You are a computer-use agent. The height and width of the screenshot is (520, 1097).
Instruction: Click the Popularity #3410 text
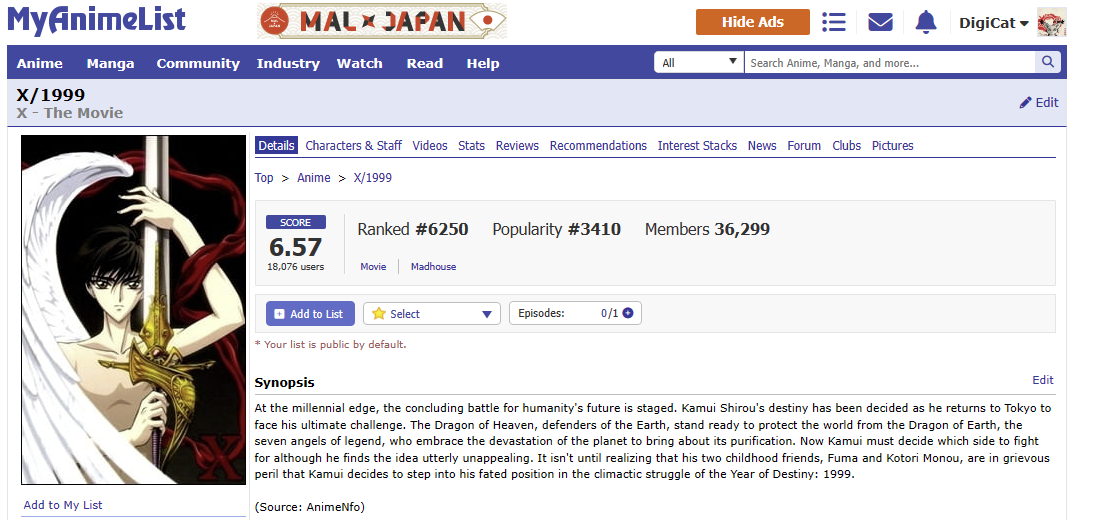pos(556,229)
